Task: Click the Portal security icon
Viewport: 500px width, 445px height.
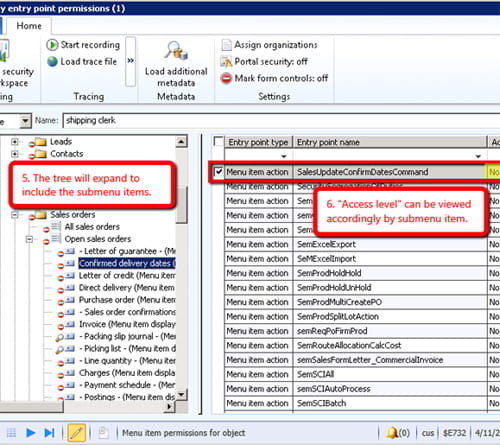Action: 226,62
